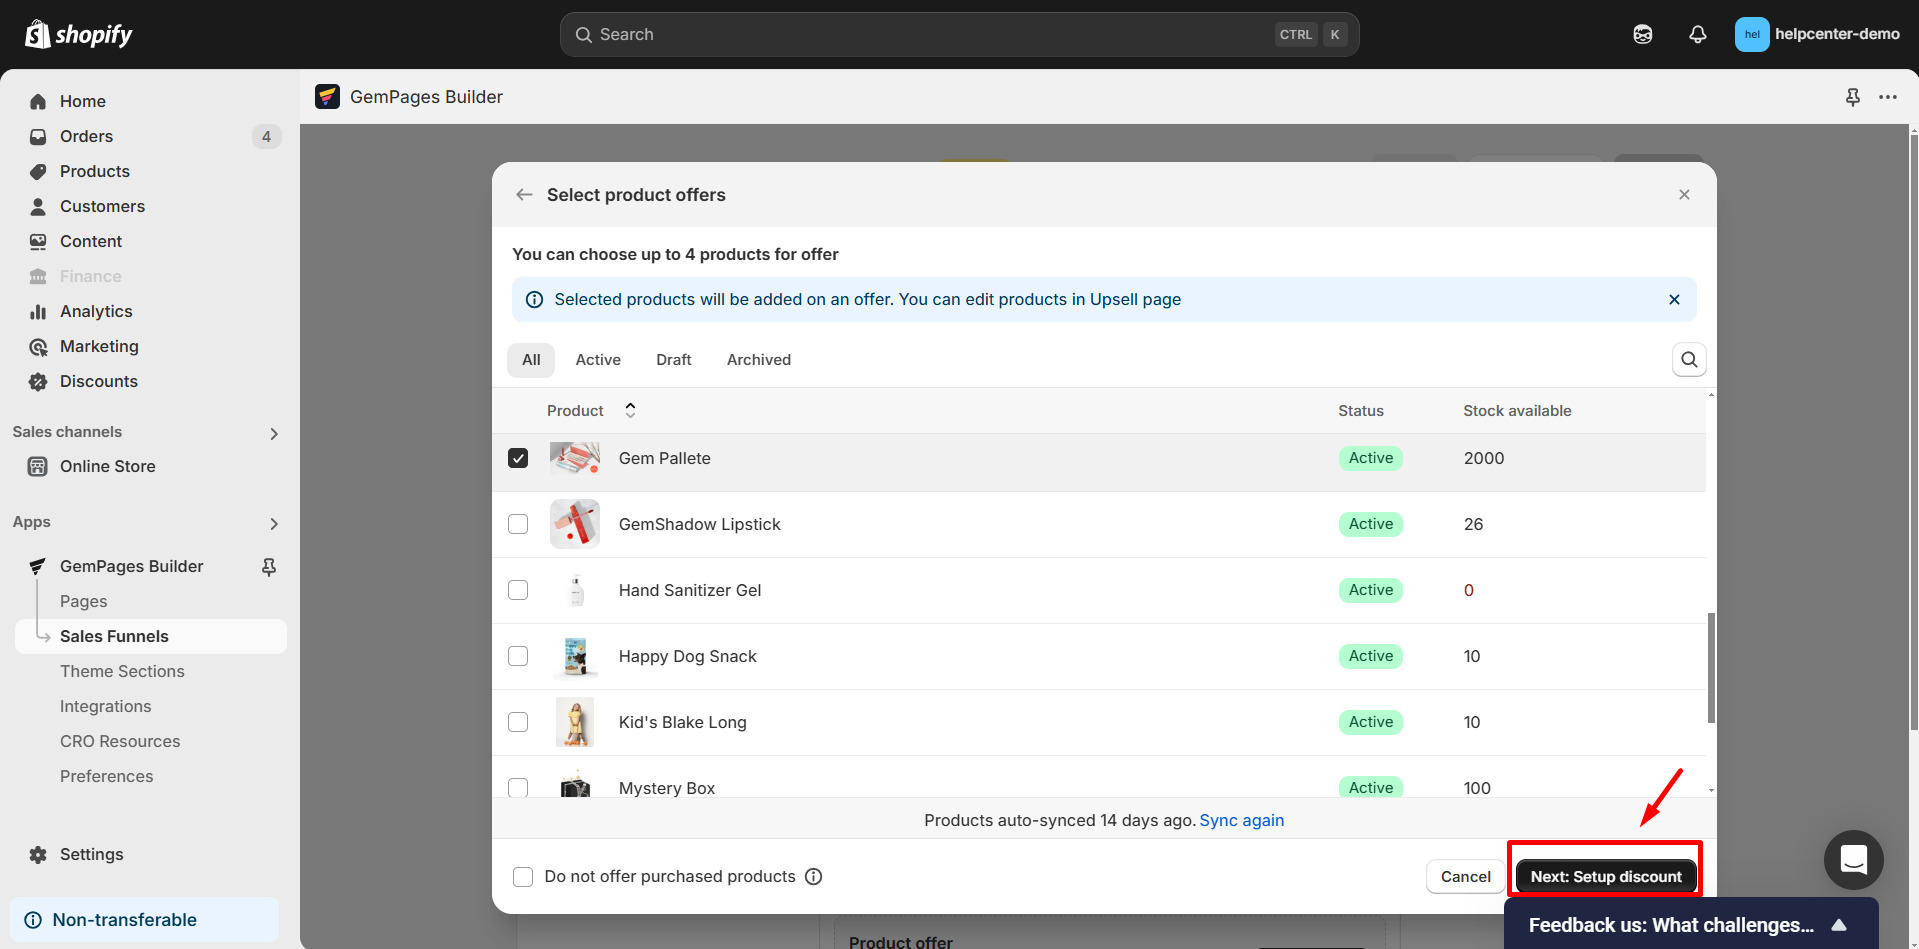Switch to the Archived tab

[x=758, y=360]
